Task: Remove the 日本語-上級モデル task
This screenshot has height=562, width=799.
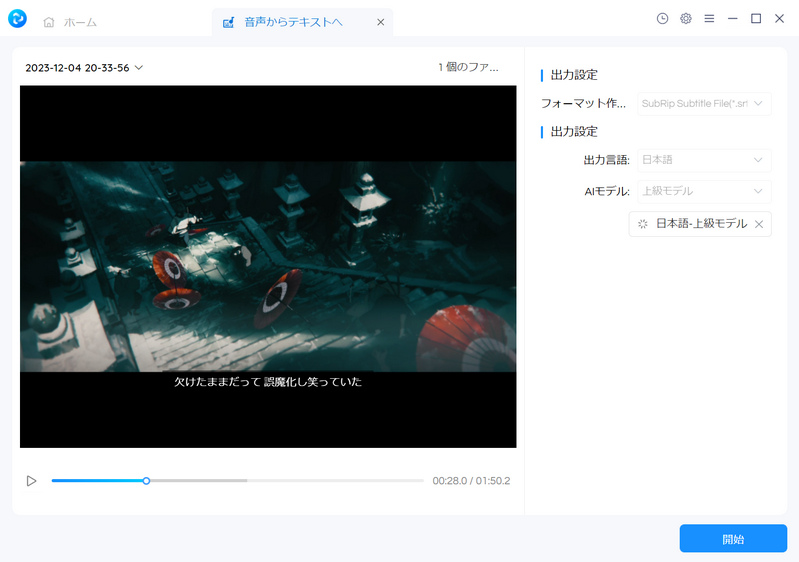Action: pyautogui.click(x=759, y=224)
